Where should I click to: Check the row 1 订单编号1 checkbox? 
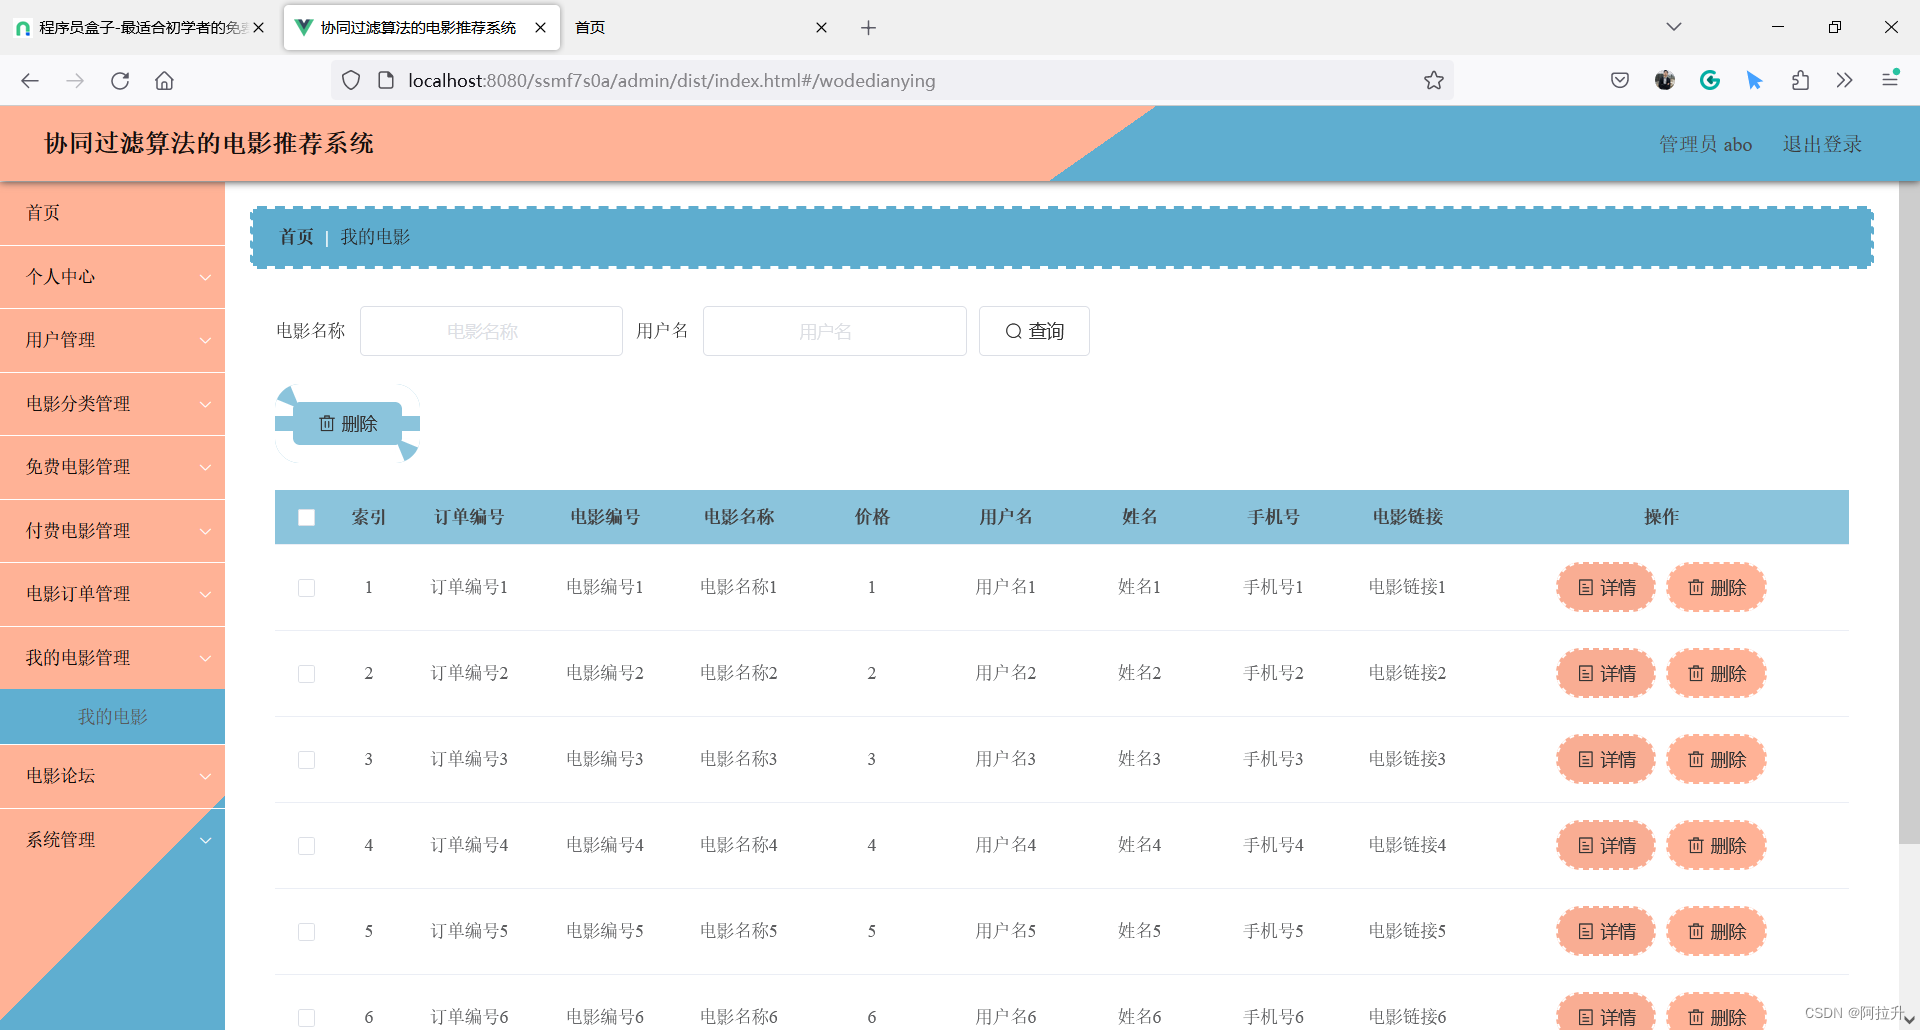306,588
